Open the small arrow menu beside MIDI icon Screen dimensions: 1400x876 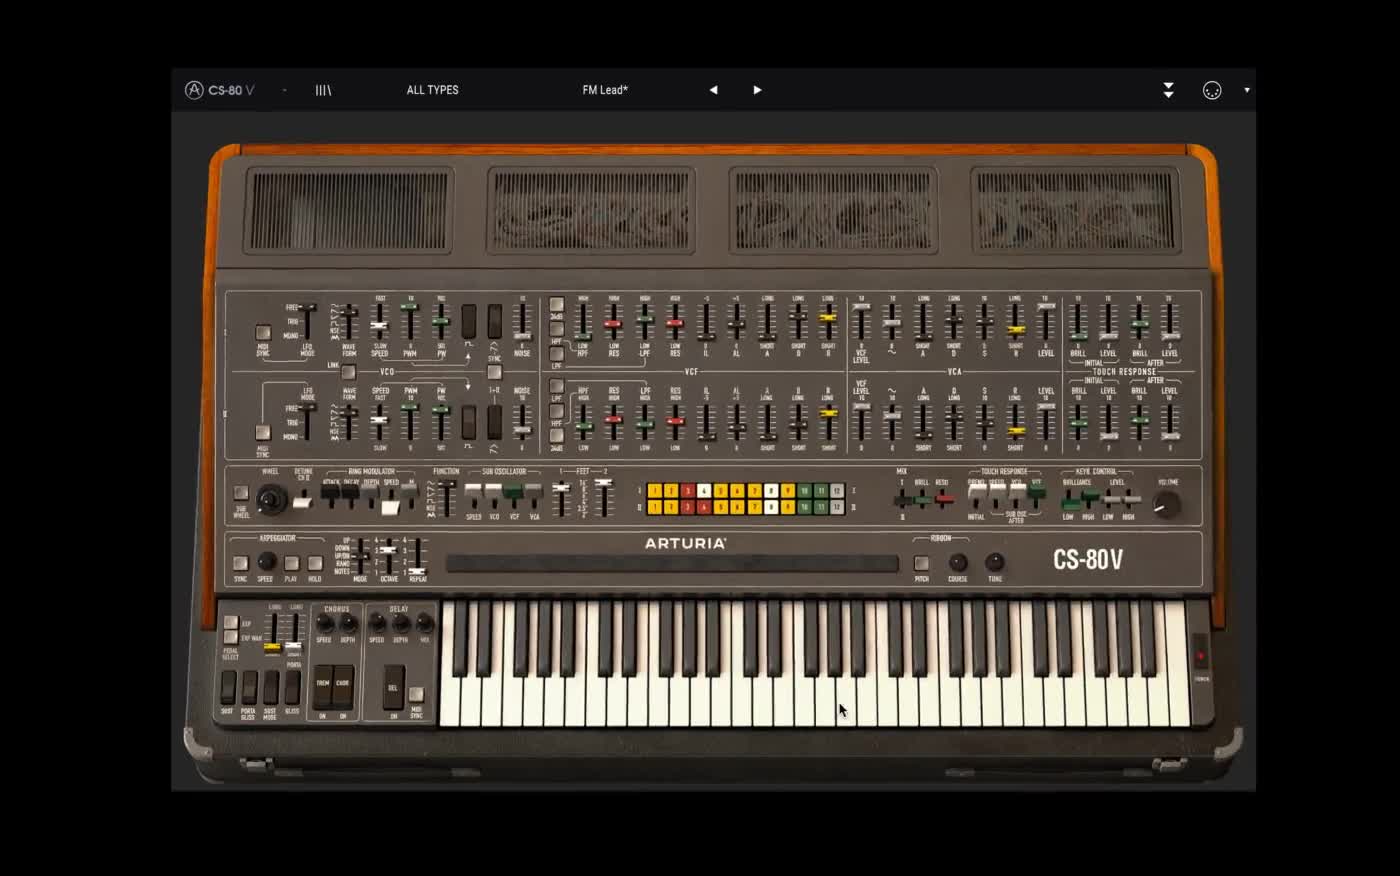[x=1246, y=90]
